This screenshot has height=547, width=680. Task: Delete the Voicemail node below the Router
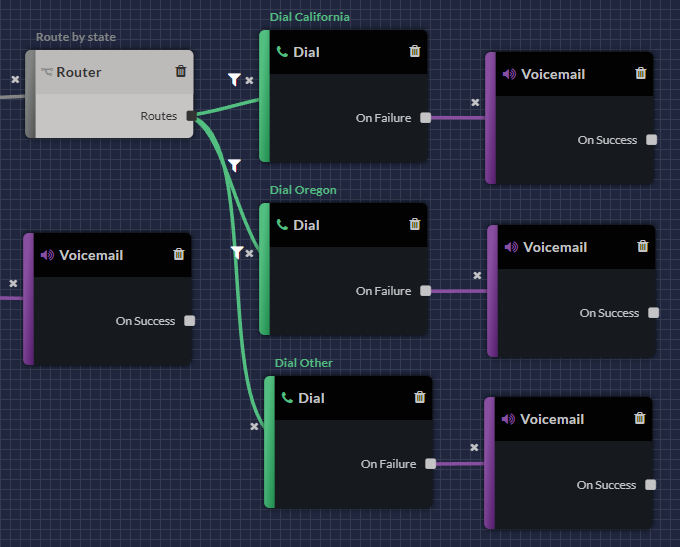click(179, 254)
